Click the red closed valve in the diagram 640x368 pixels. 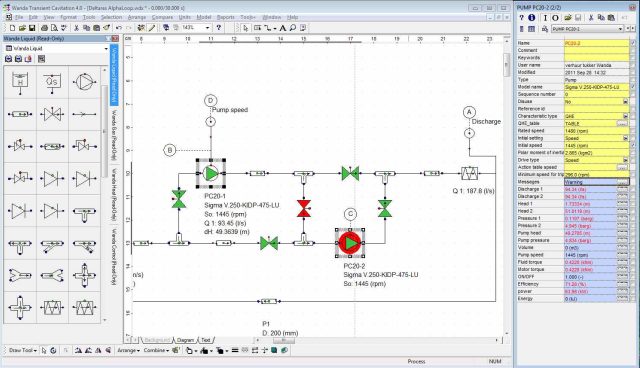point(304,208)
